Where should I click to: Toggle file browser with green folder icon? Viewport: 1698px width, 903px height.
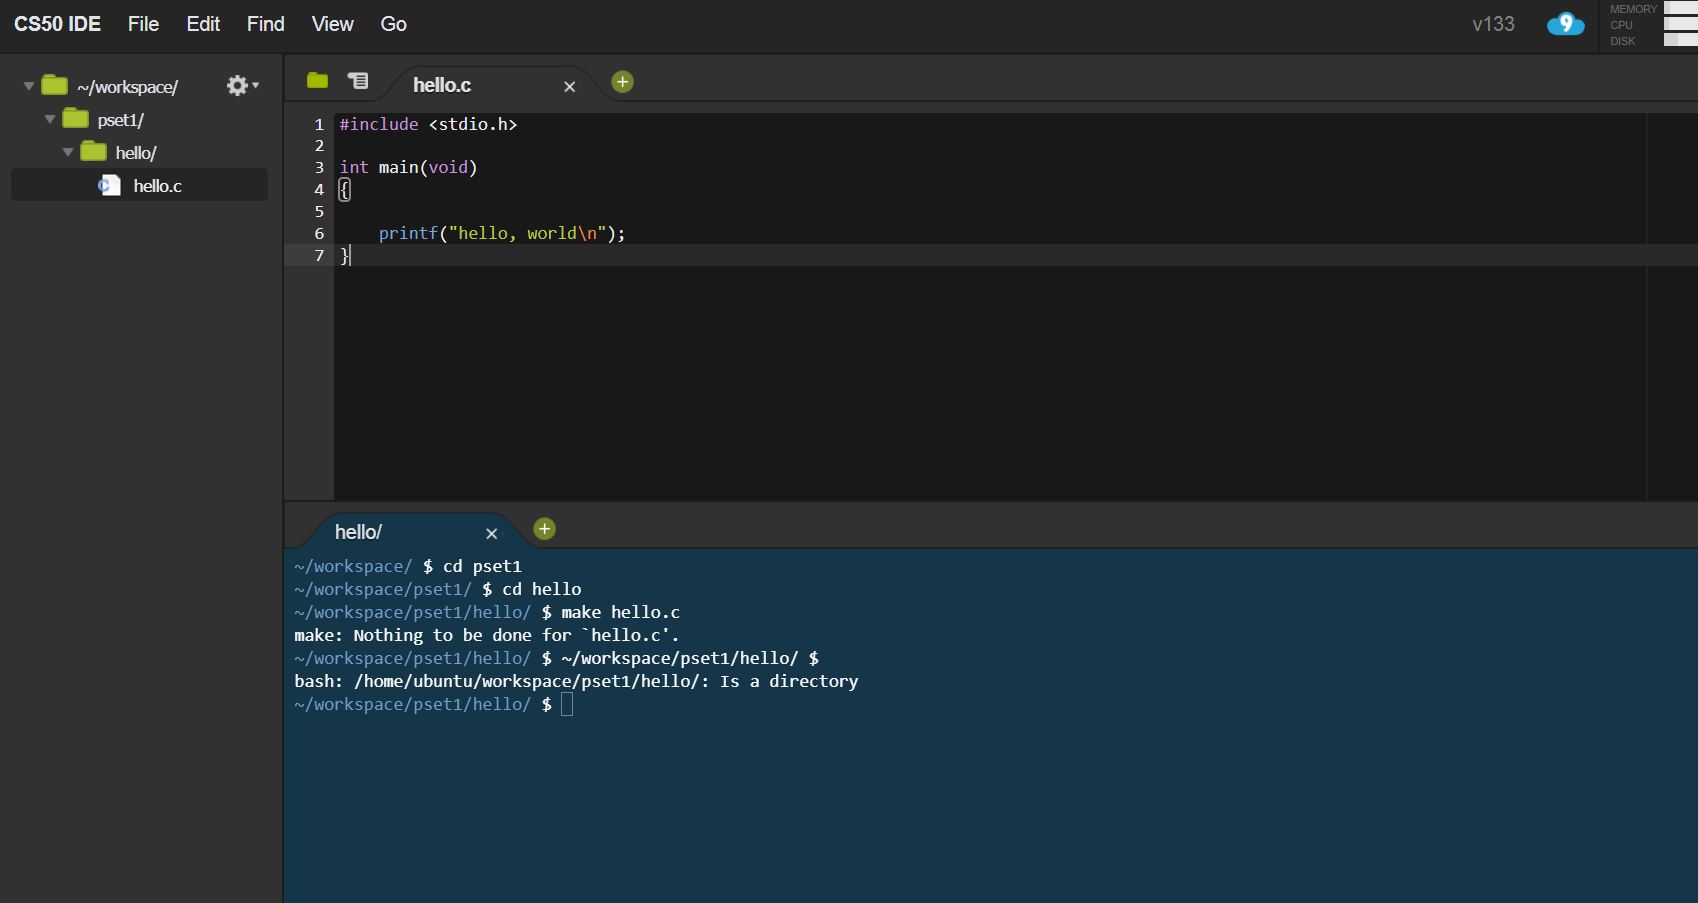point(317,80)
